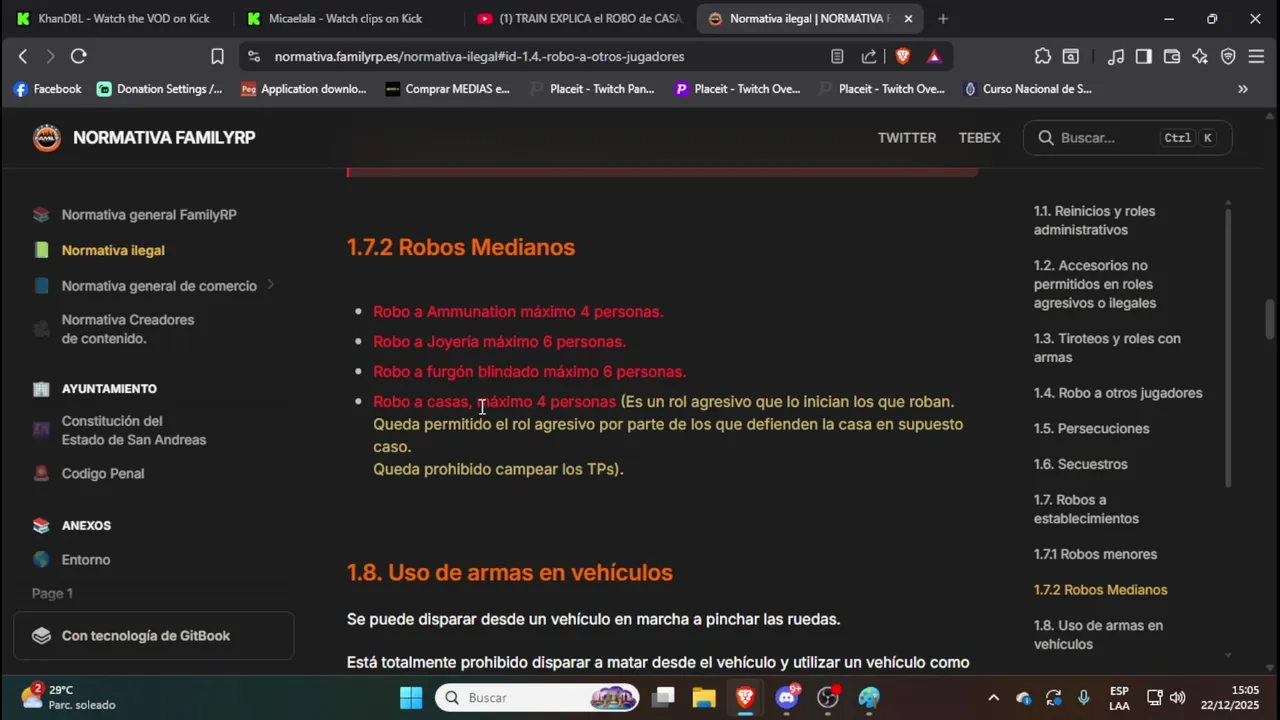Switch to the TRAIN EXPLICA YouTube tab
Image resolution: width=1280 pixels, height=720 pixels.
(580, 18)
